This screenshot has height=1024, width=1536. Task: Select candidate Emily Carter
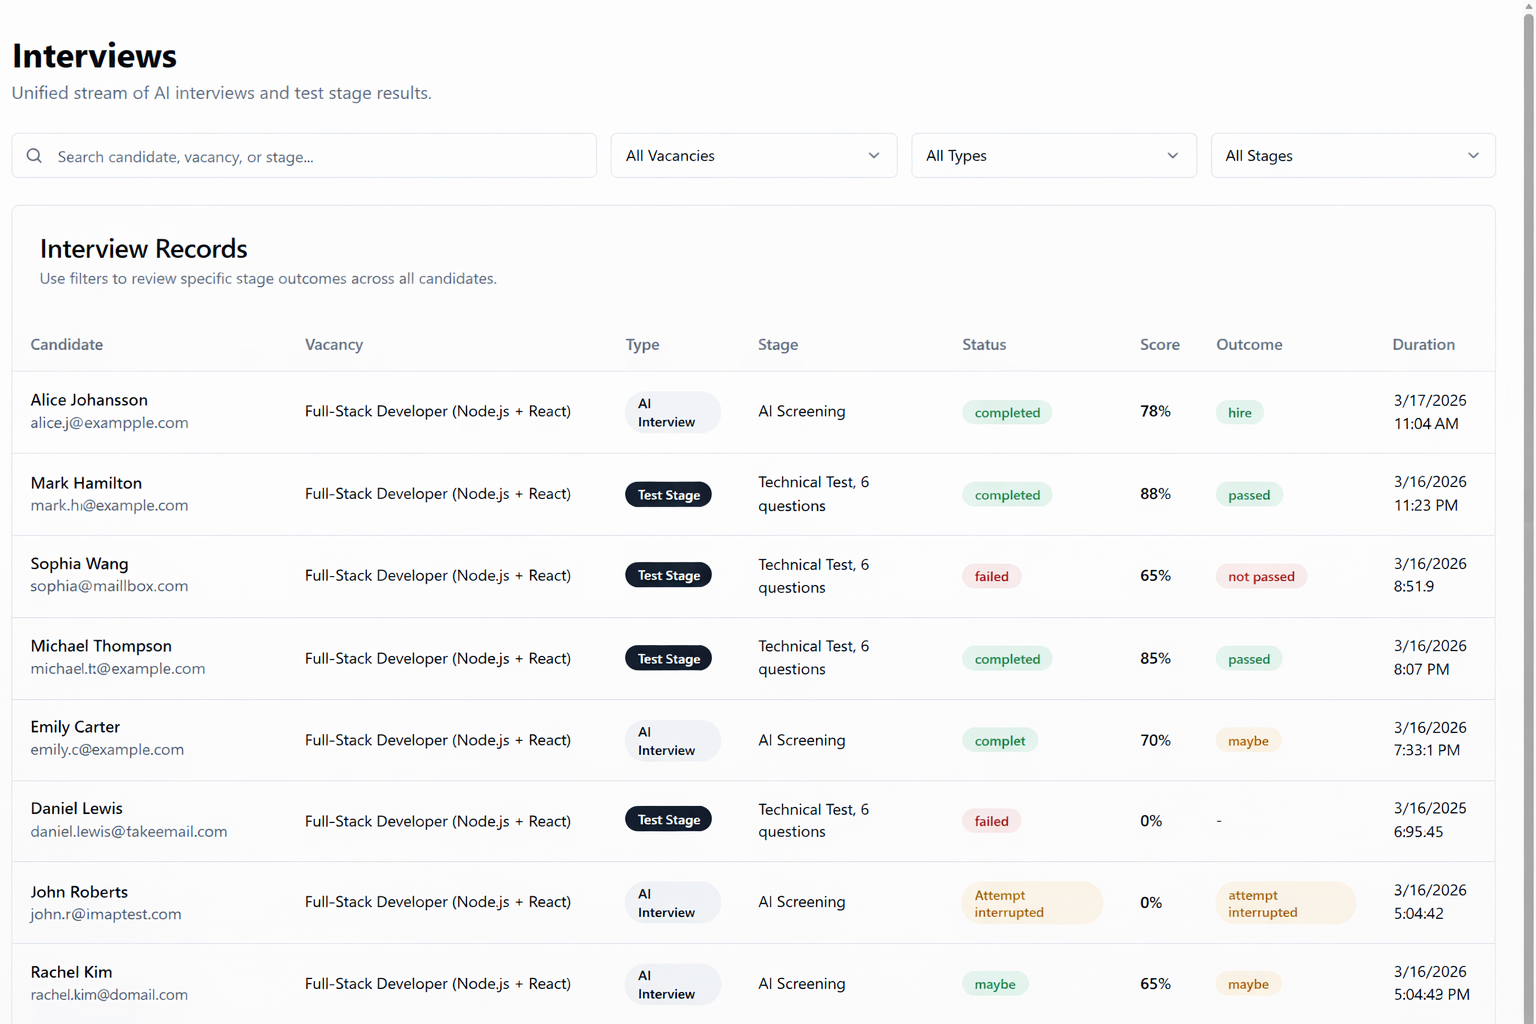coord(75,727)
